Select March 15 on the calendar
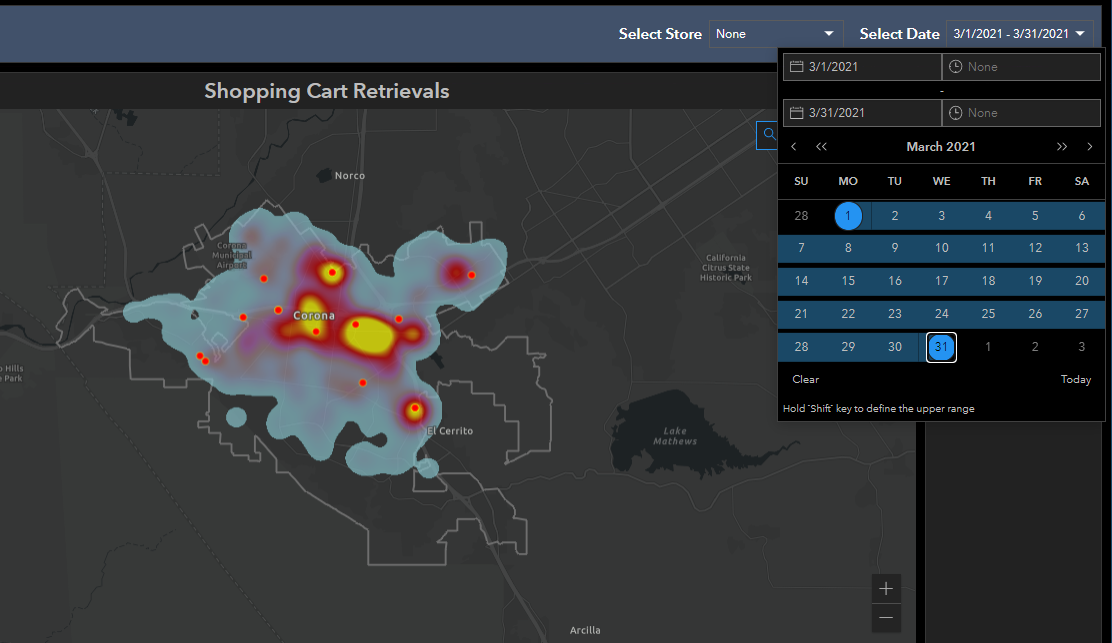The width and height of the screenshot is (1112, 643). pyautogui.click(x=848, y=281)
